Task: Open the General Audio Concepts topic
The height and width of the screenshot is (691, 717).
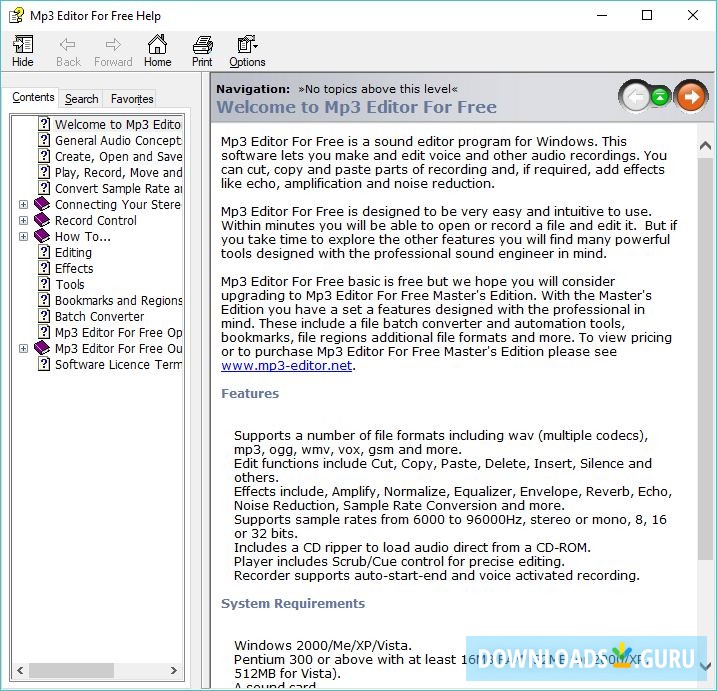Action: click(118, 140)
